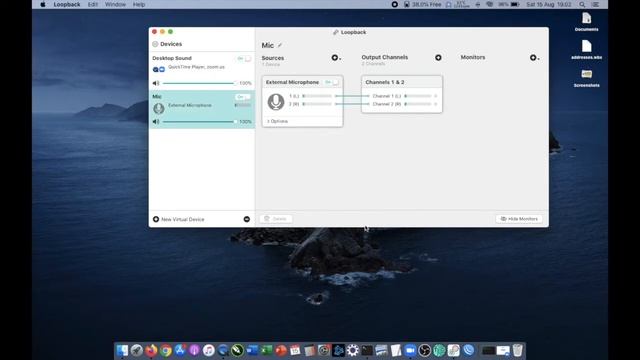Open Documents folder on the desktop

pos(587,22)
